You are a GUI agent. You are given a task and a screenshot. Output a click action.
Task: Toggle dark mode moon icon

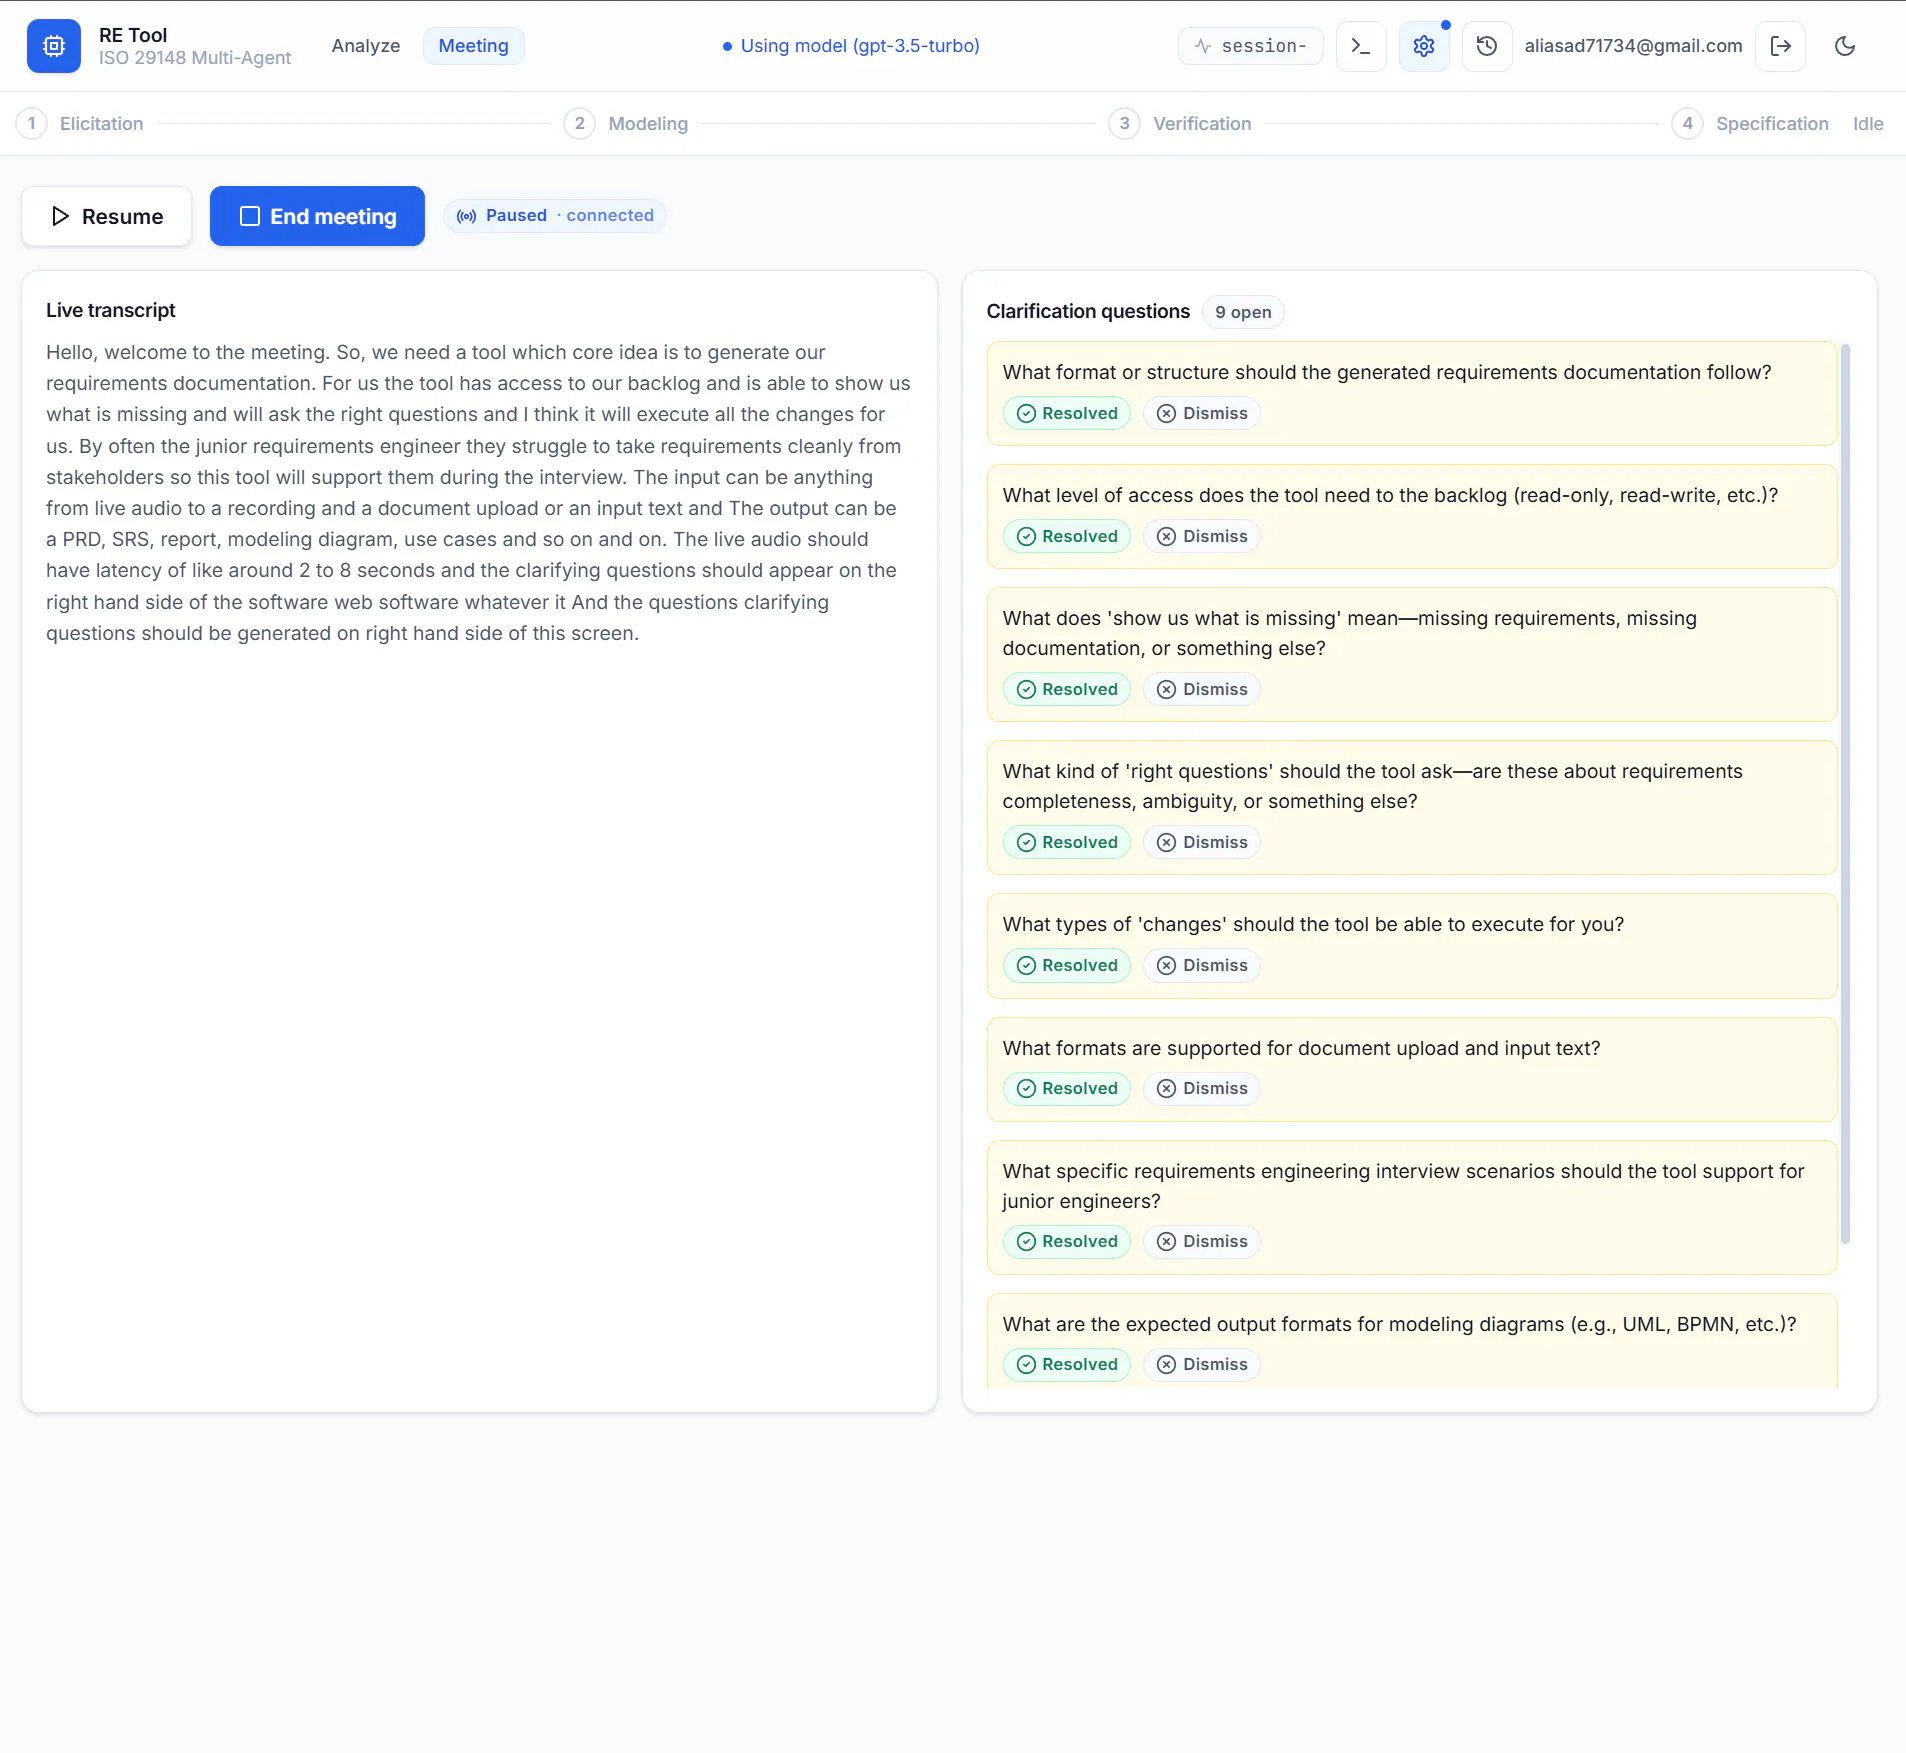(x=1845, y=46)
